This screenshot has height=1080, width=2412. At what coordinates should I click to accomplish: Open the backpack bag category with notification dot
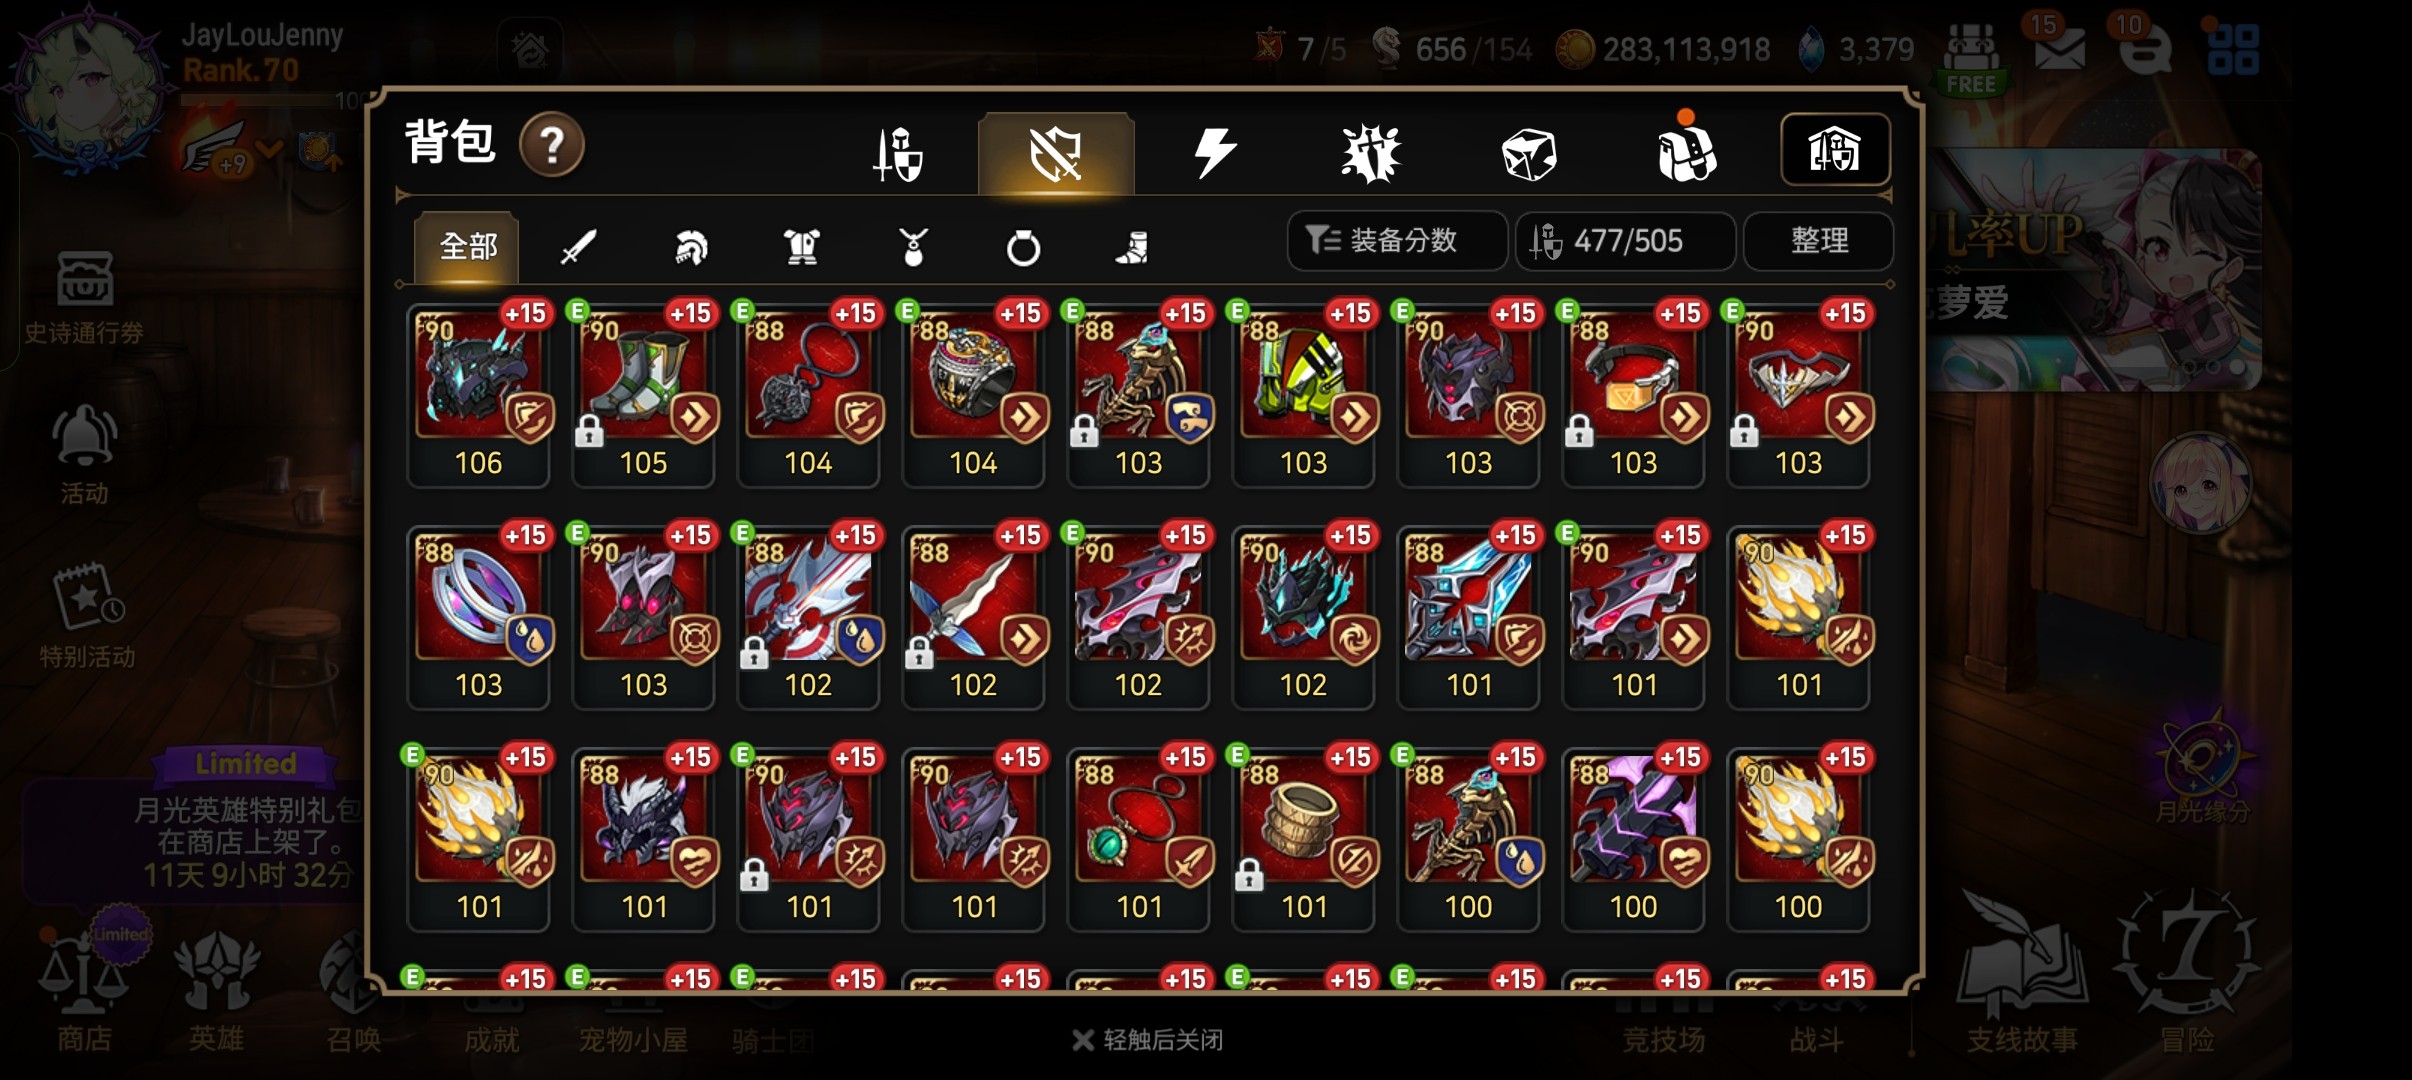(1687, 150)
